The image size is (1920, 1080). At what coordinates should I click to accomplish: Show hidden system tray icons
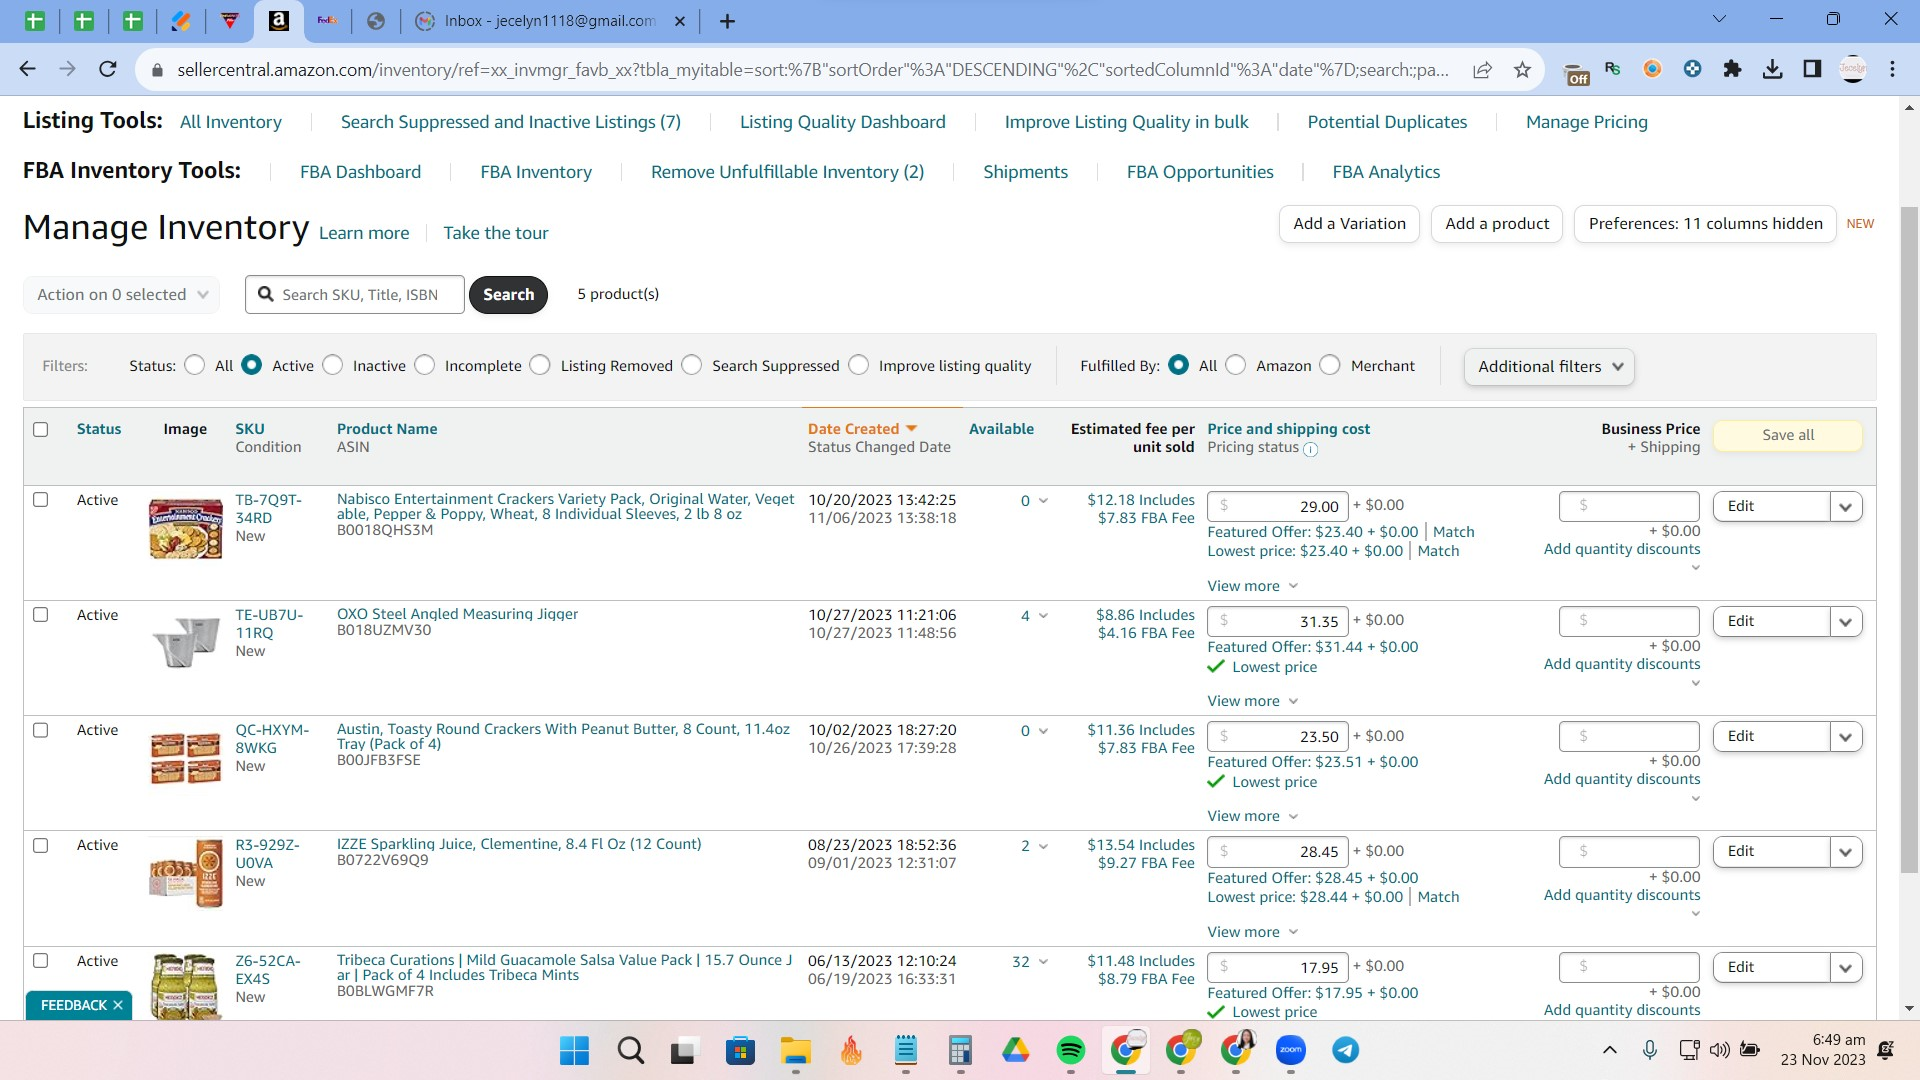[x=1610, y=1050]
